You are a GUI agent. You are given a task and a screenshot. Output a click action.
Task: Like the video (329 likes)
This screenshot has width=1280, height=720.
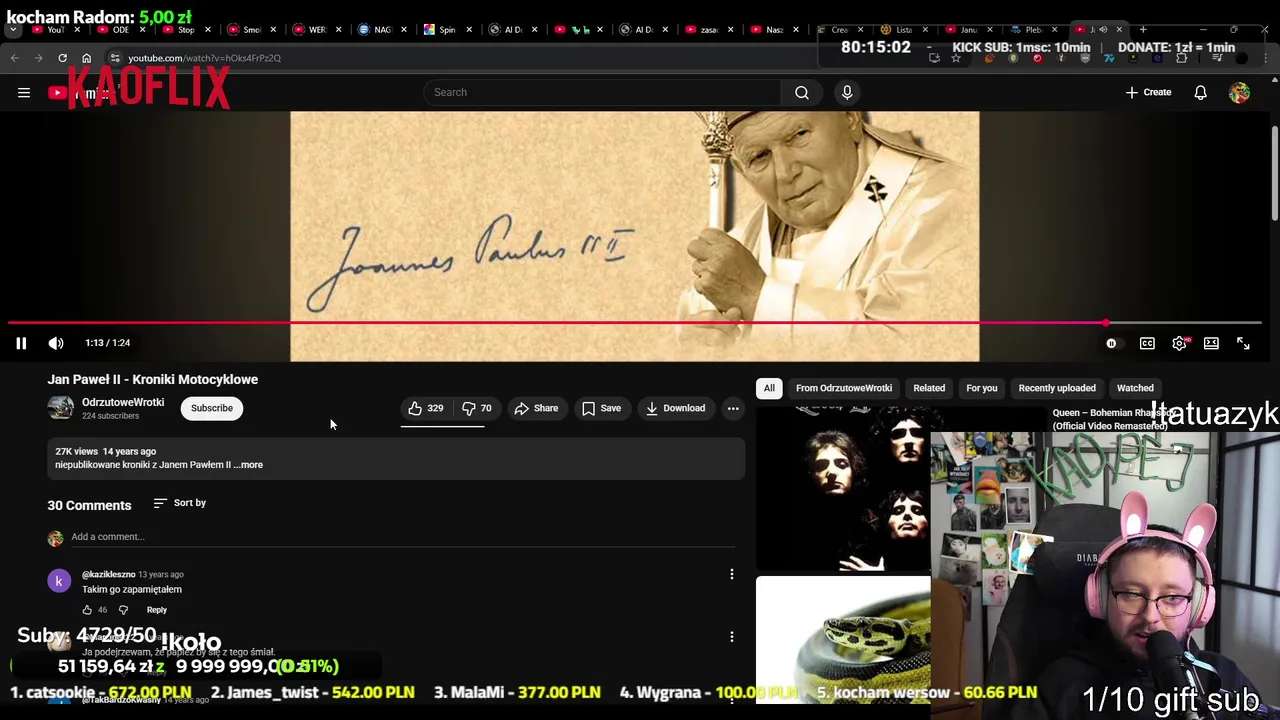pos(426,408)
